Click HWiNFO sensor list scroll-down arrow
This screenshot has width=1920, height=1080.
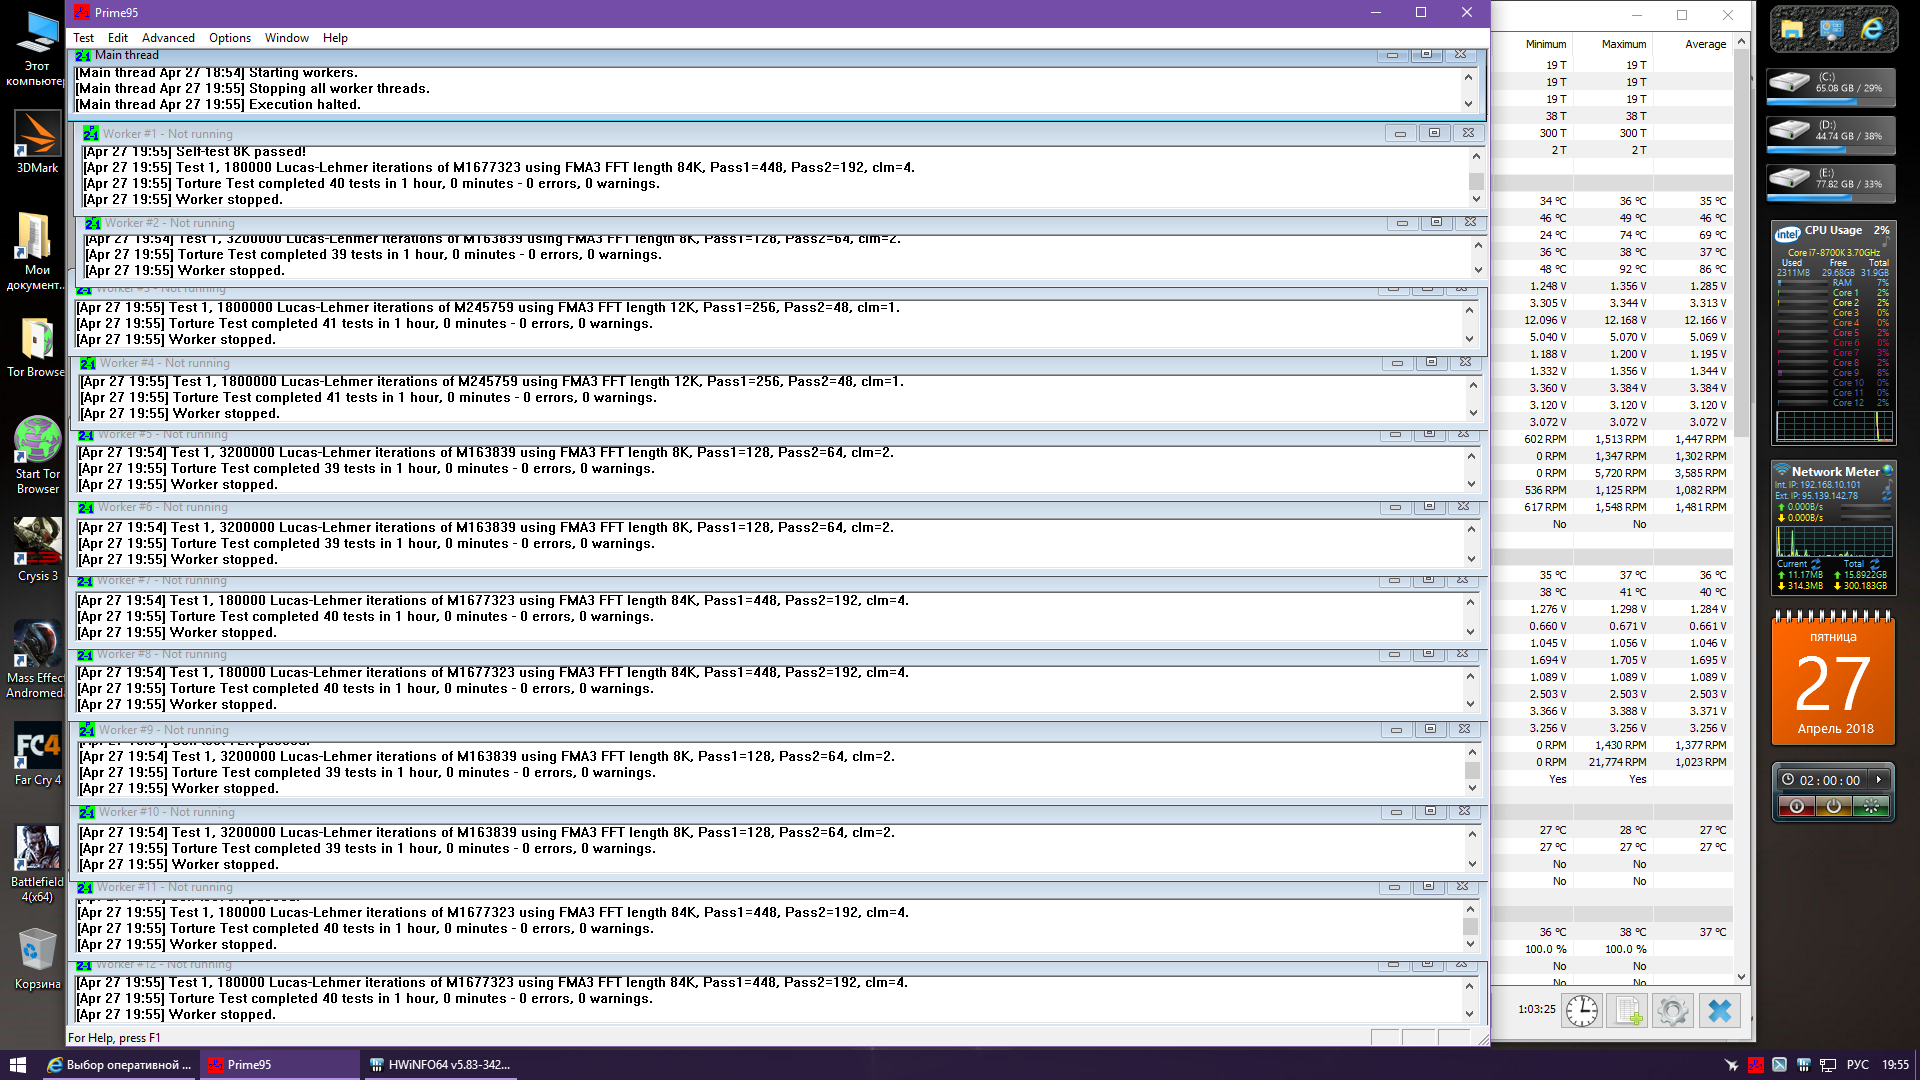click(x=1741, y=977)
